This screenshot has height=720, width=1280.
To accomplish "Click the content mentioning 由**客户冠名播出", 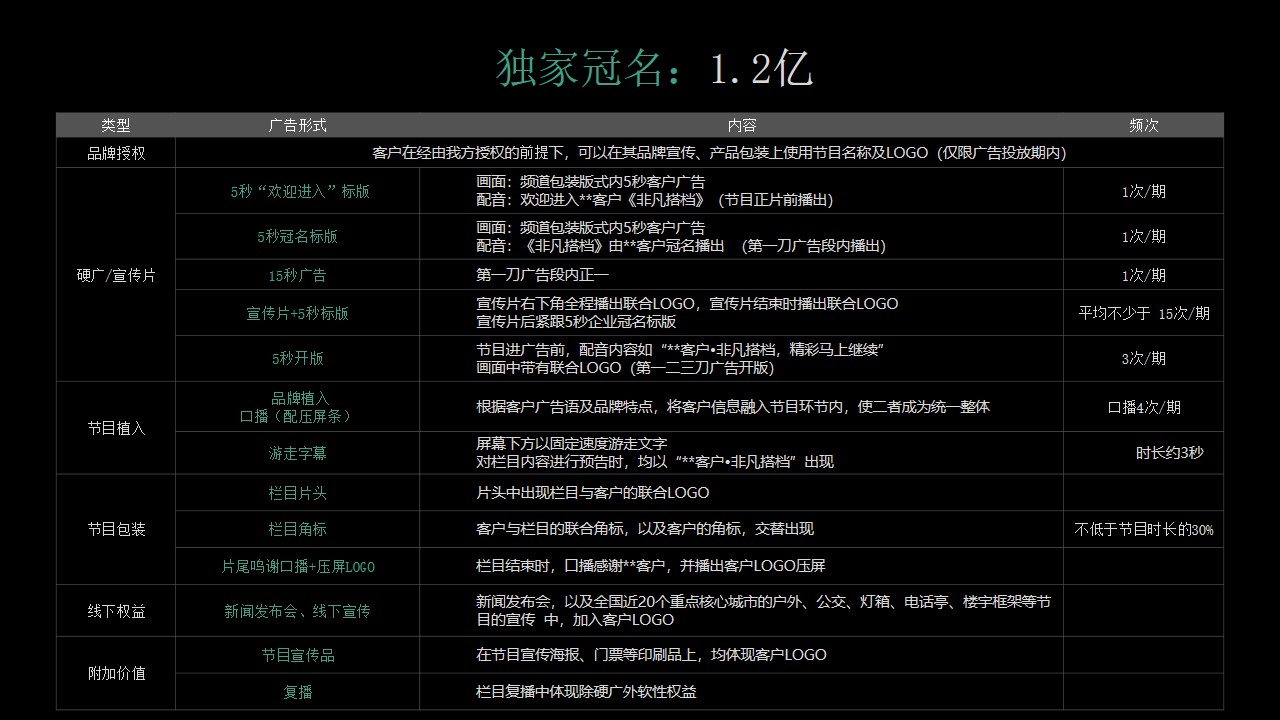I will (x=741, y=237).
